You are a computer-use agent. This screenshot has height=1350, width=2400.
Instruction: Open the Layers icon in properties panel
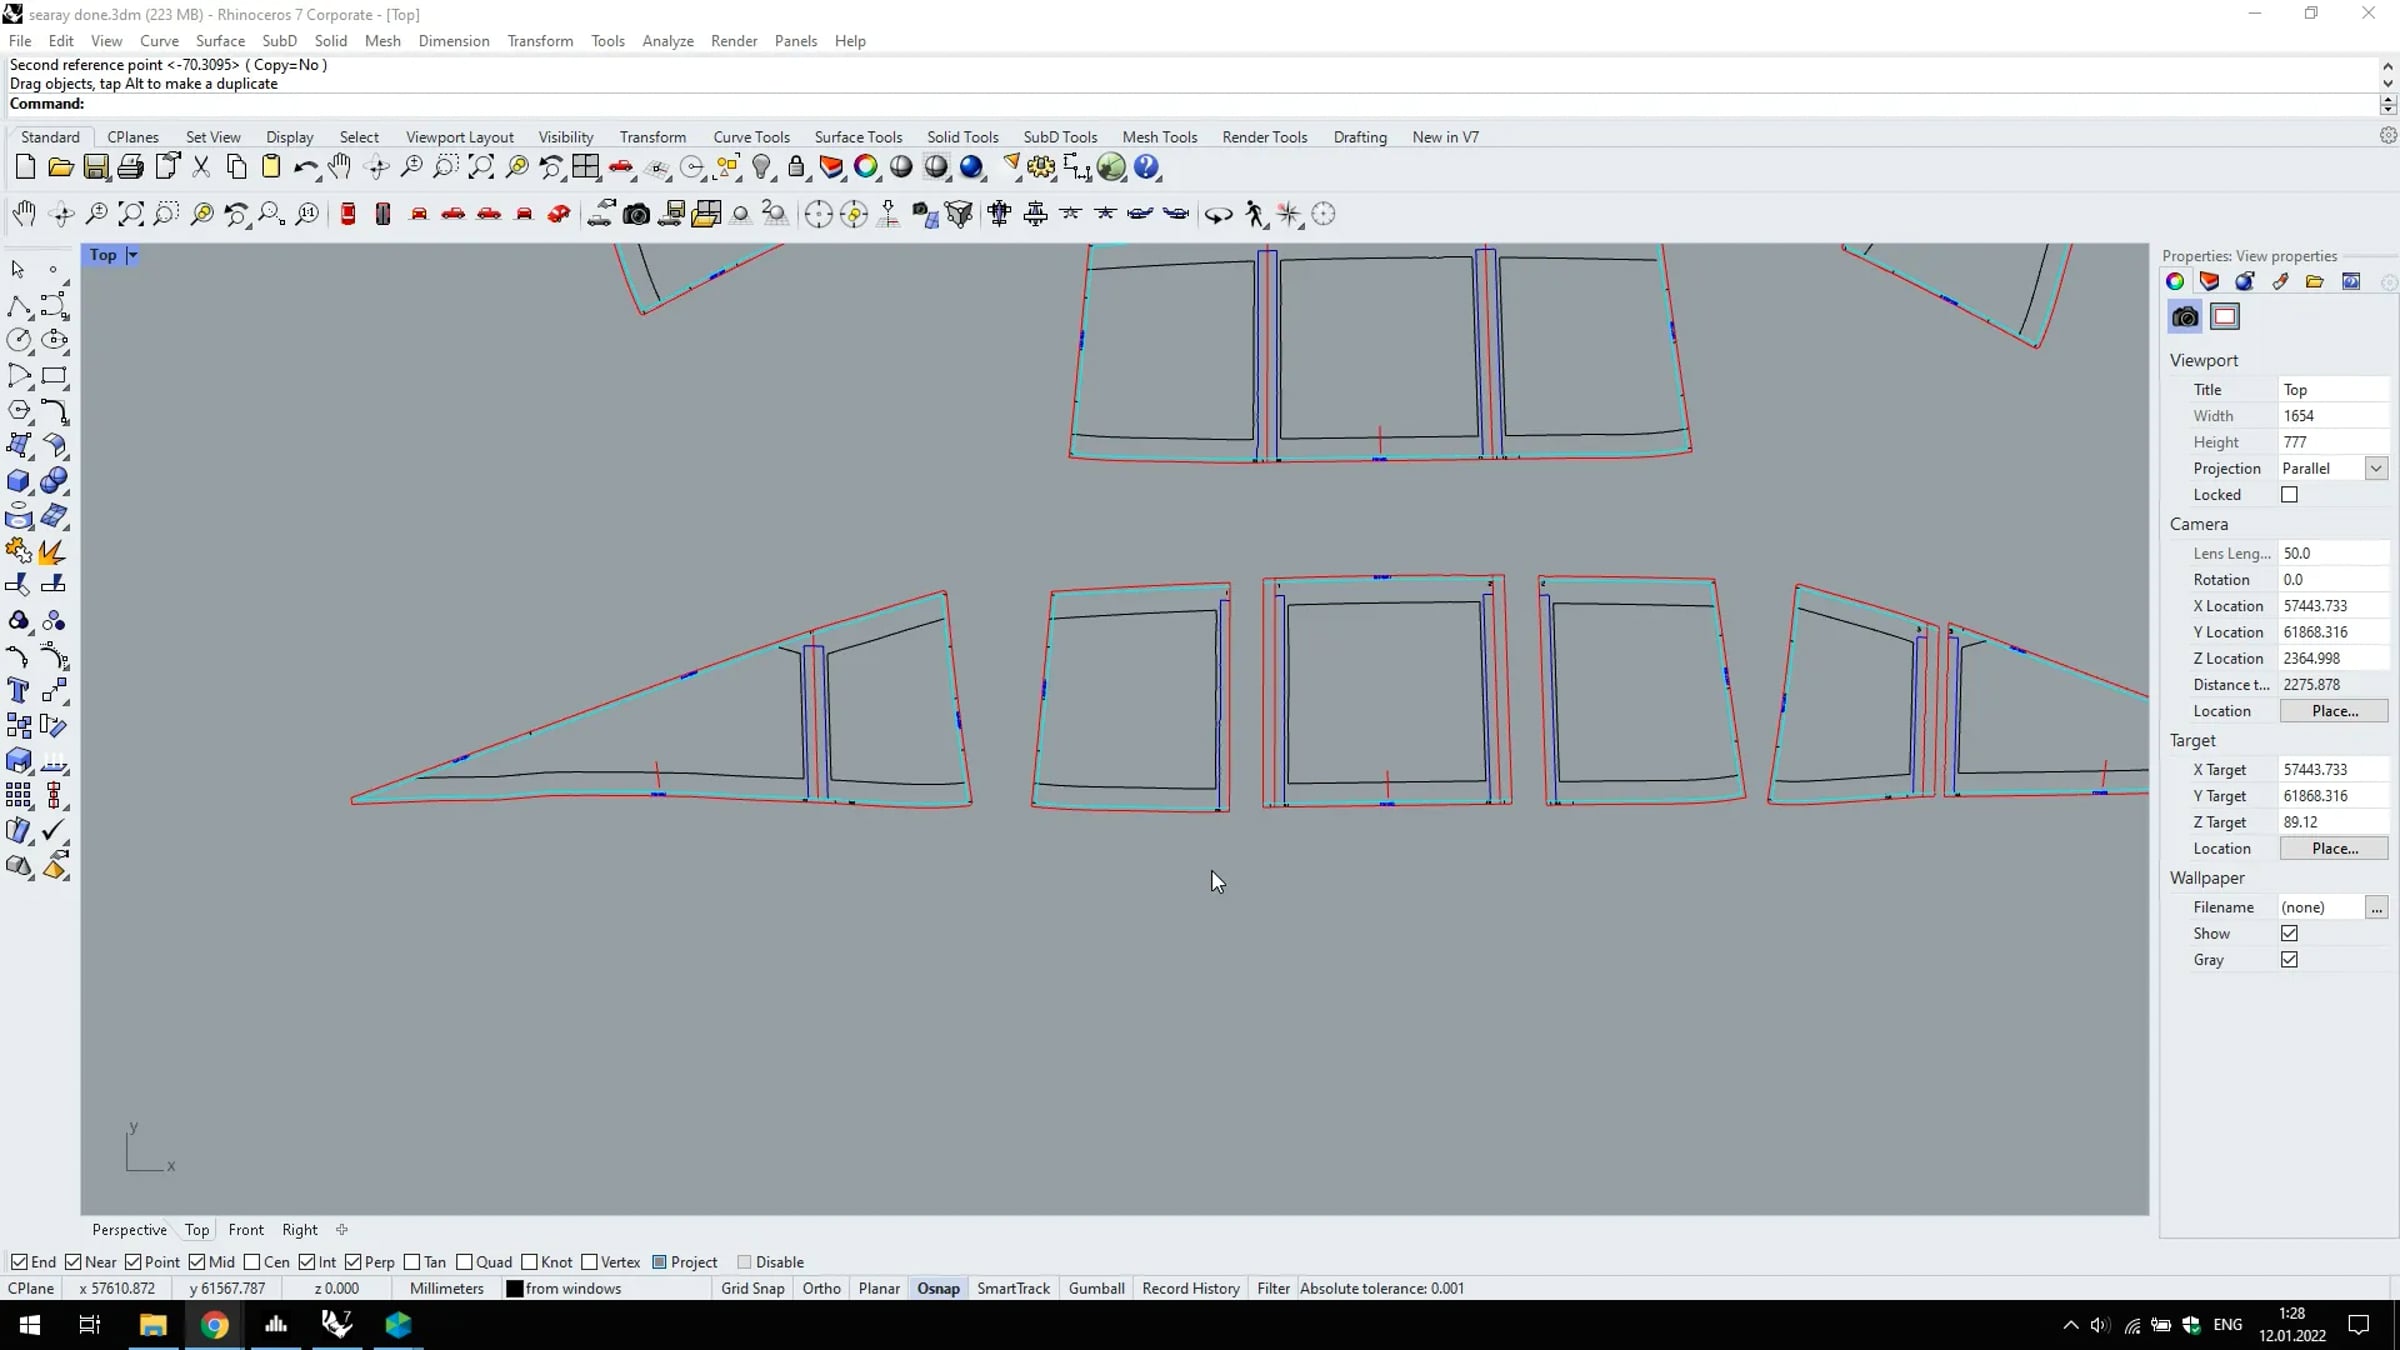2209,281
